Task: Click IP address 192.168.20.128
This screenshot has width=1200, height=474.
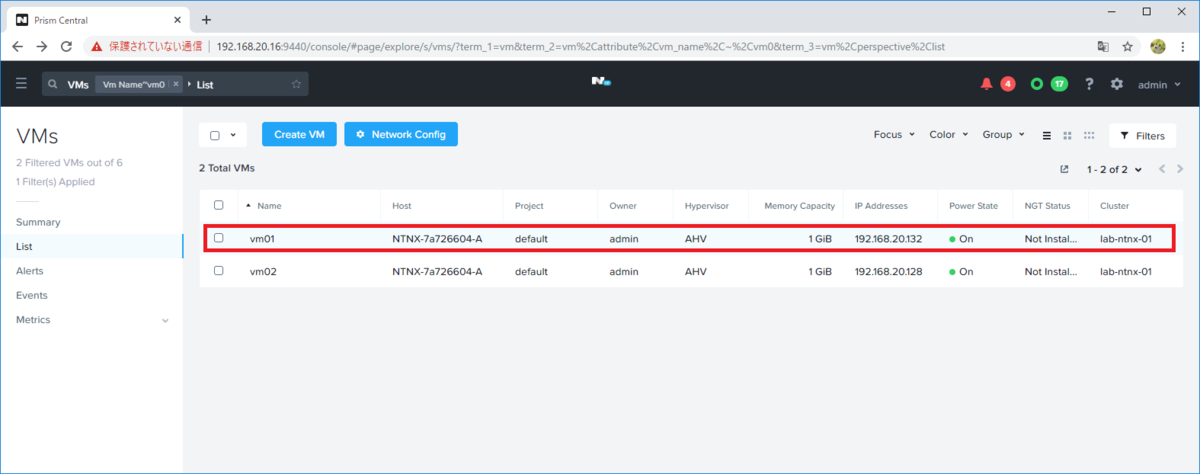Action: point(888,271)
